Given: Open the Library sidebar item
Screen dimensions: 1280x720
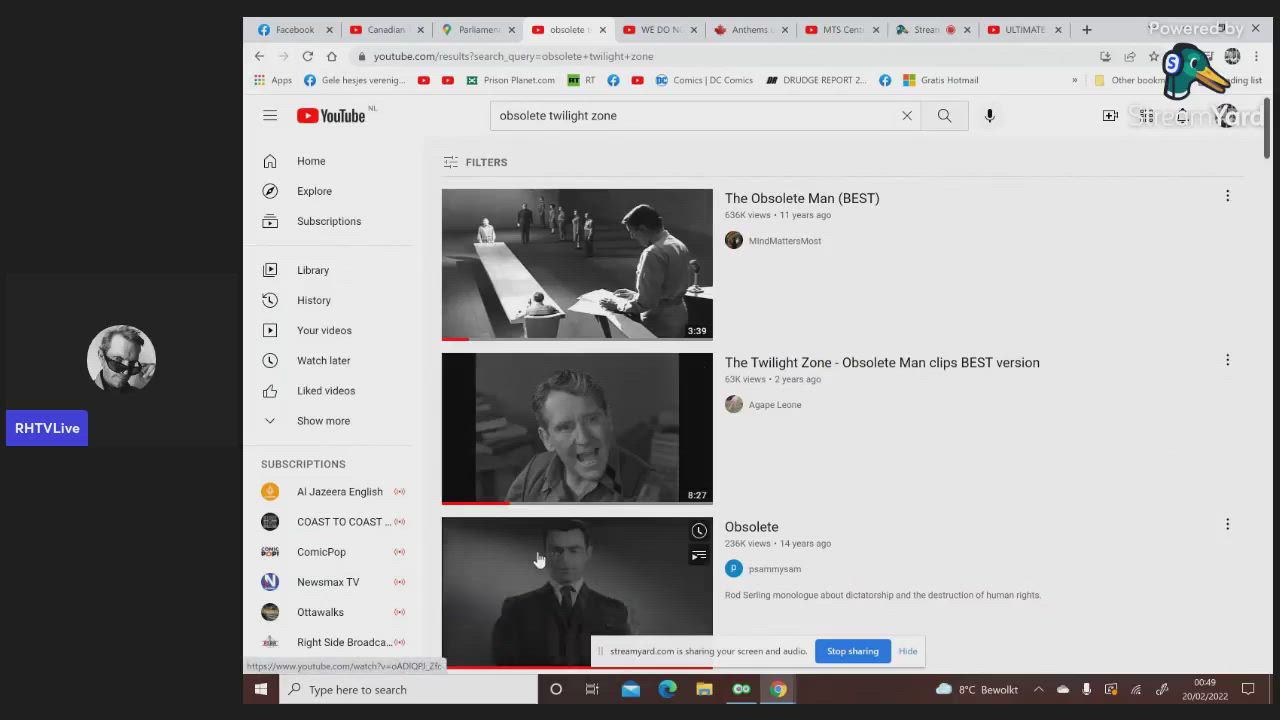Looking at the screenshot, I should click(x=312, y=270).
